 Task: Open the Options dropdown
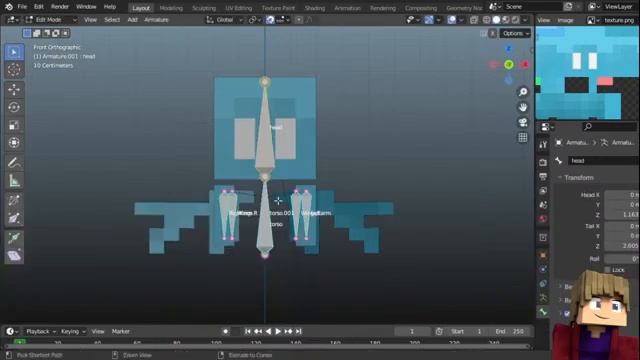(x=516, y=33)
